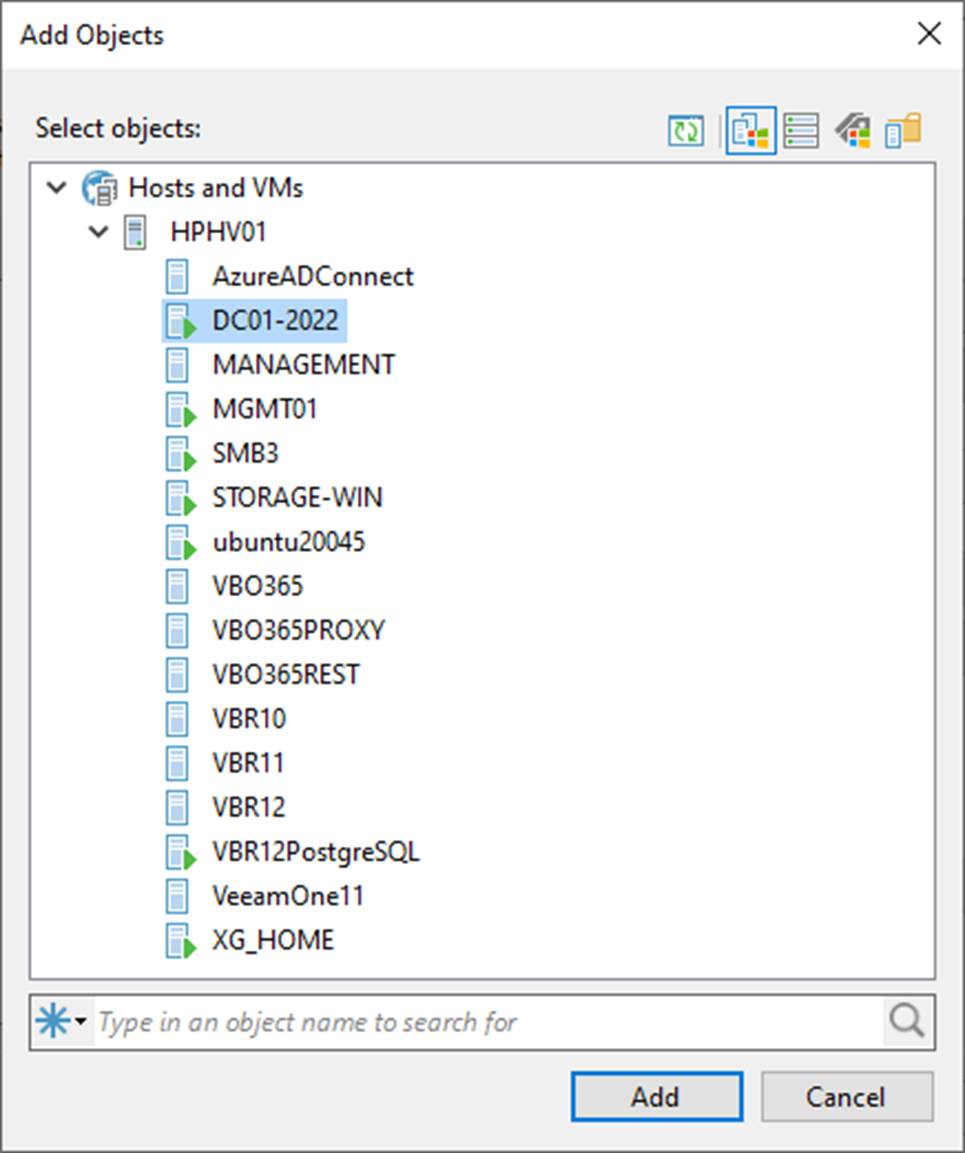Click the refresh objects icon
965x1153 pixels.
686,131
